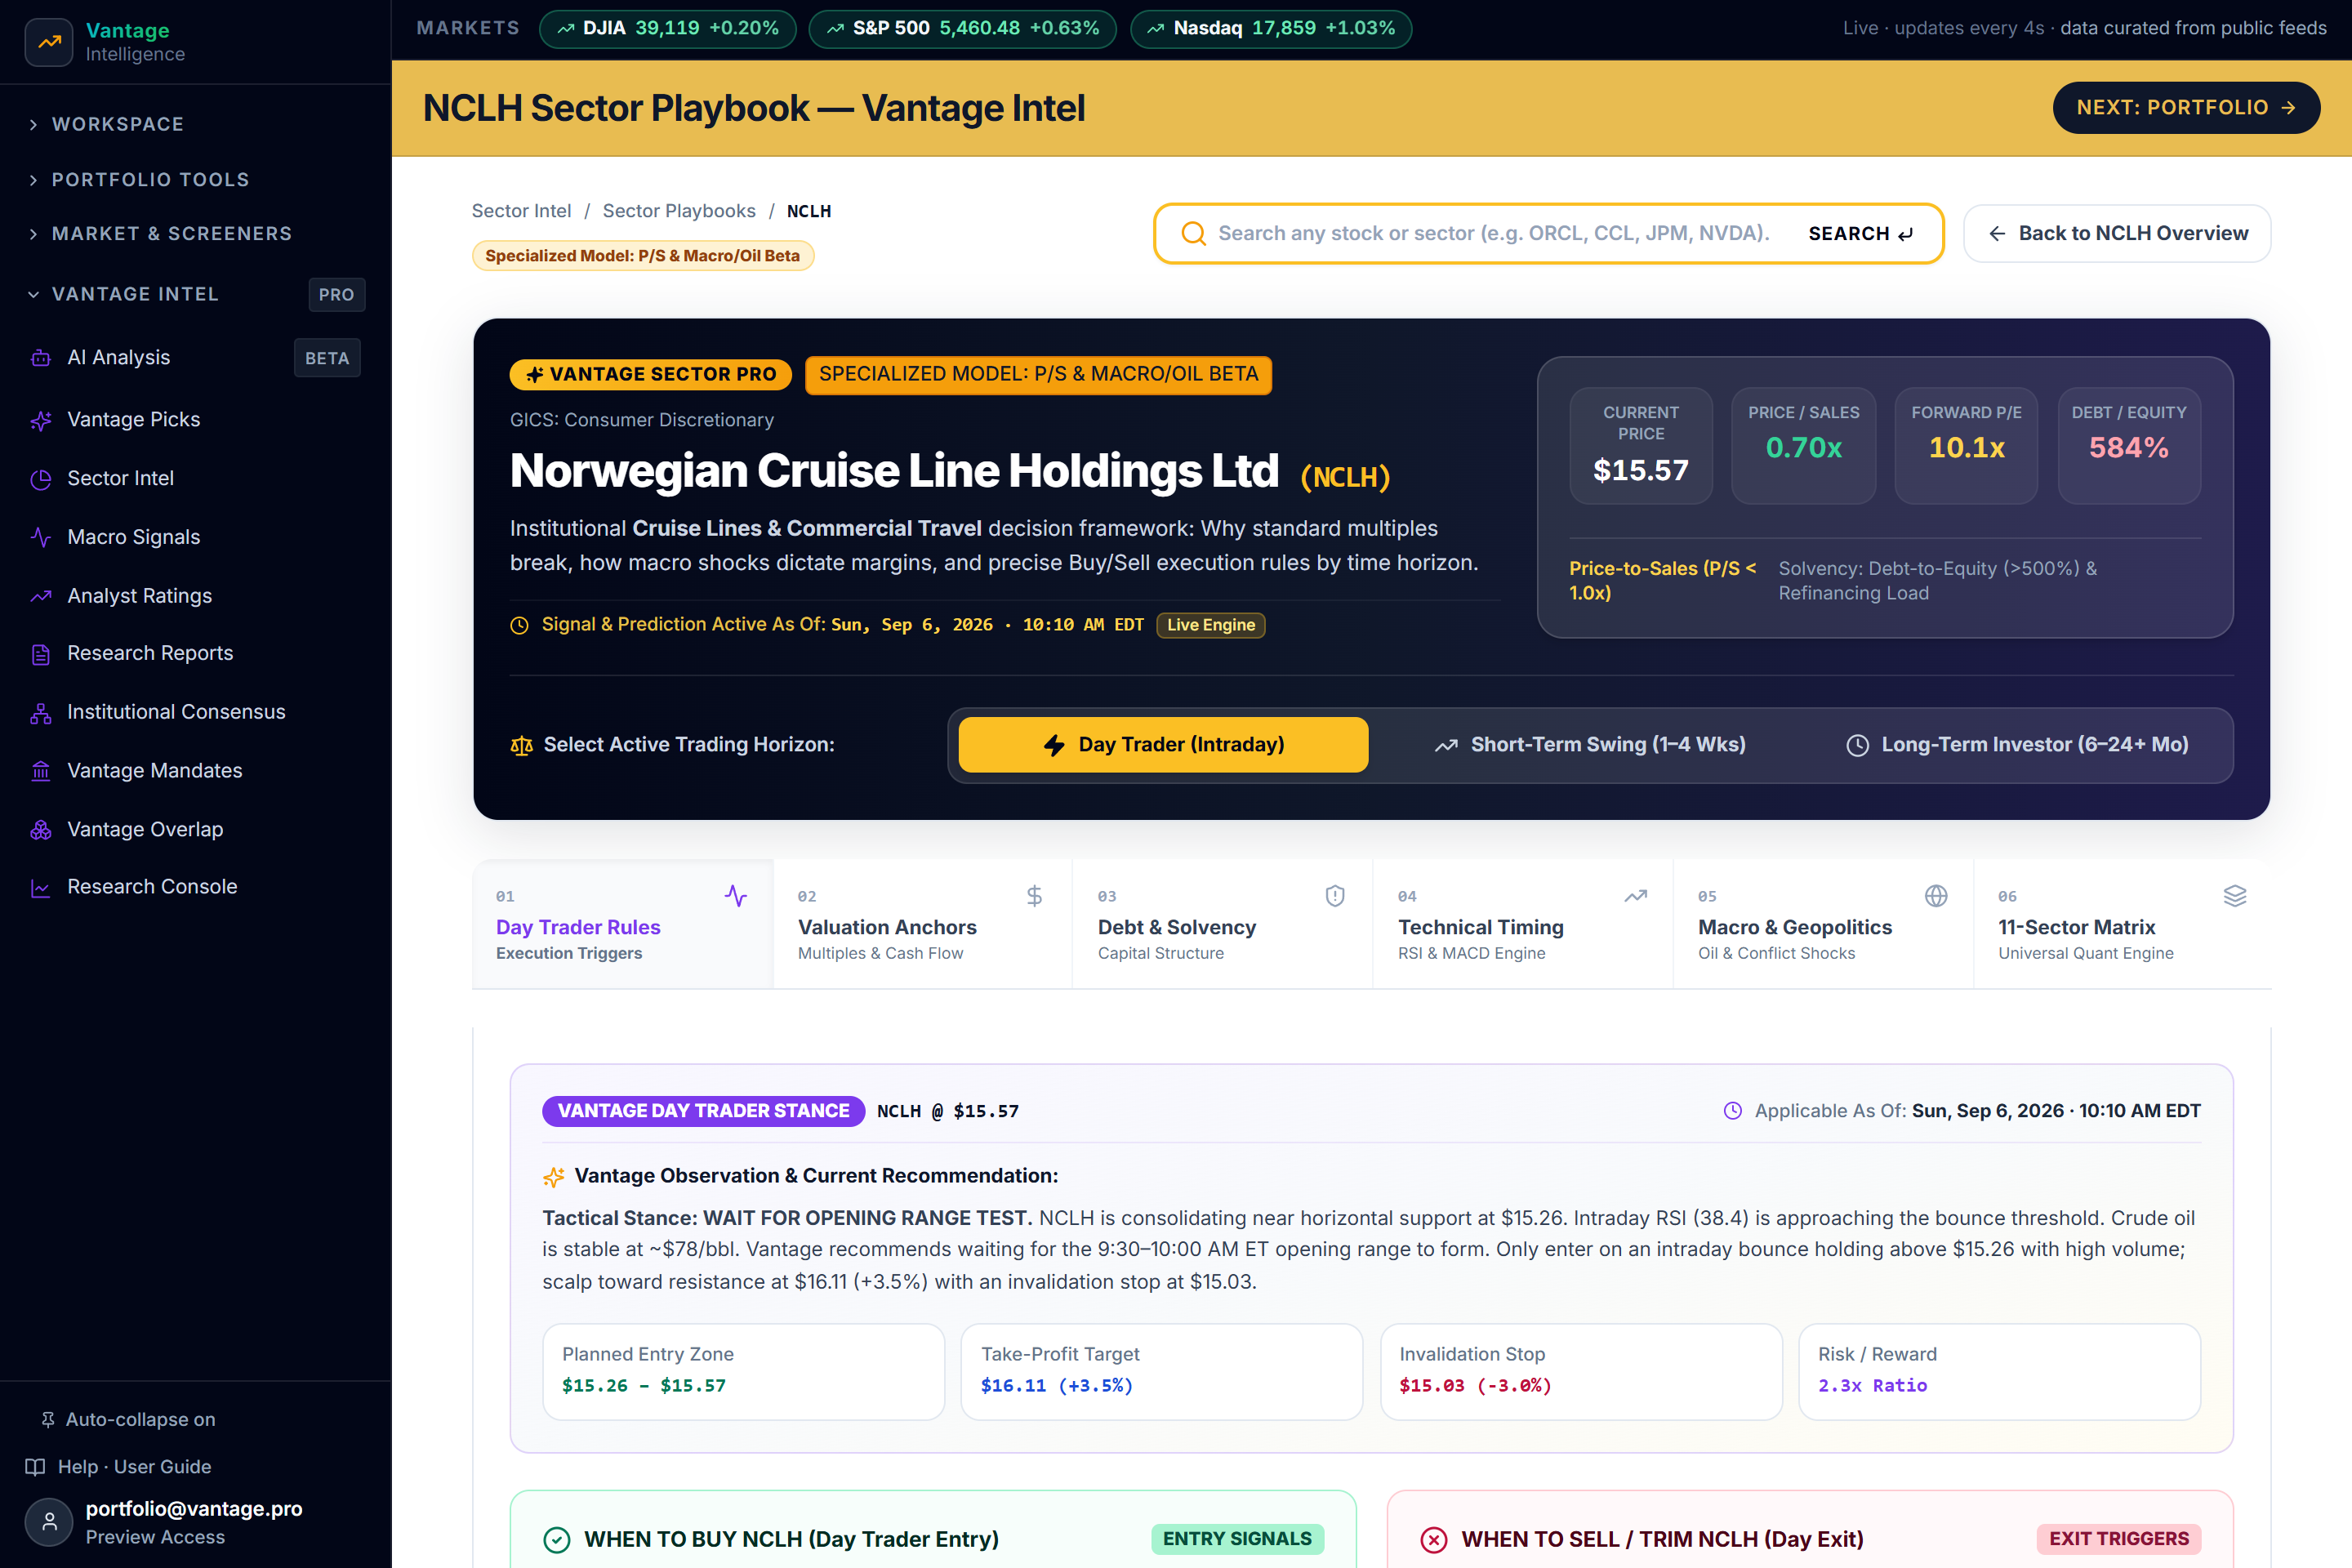This screenshot has width=2352, height=1568.
Task: Select Long-Term Investor (6–24+ Mo) horizon
Action: point(2017,745)
